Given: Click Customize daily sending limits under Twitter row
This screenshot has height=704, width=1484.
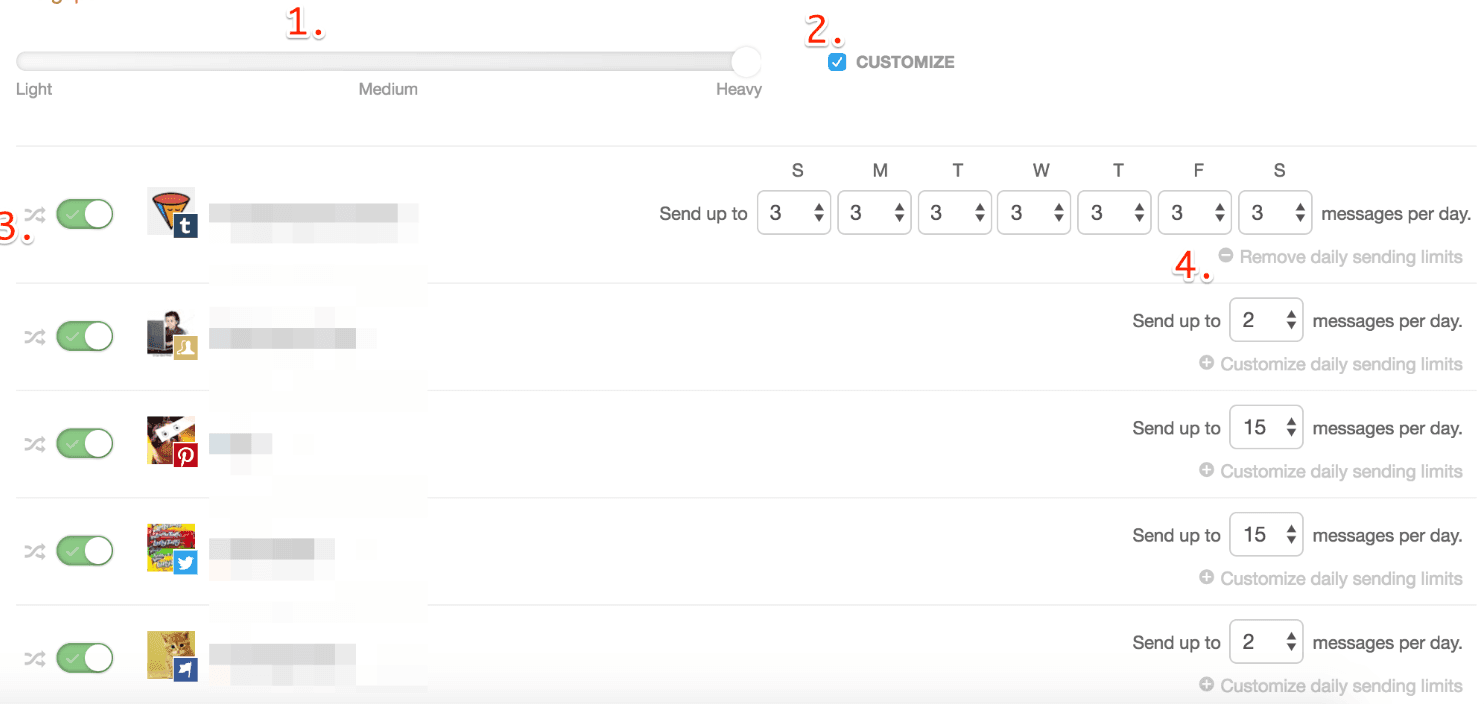Looking at the screenshot, I should [x=1341, y=578].
